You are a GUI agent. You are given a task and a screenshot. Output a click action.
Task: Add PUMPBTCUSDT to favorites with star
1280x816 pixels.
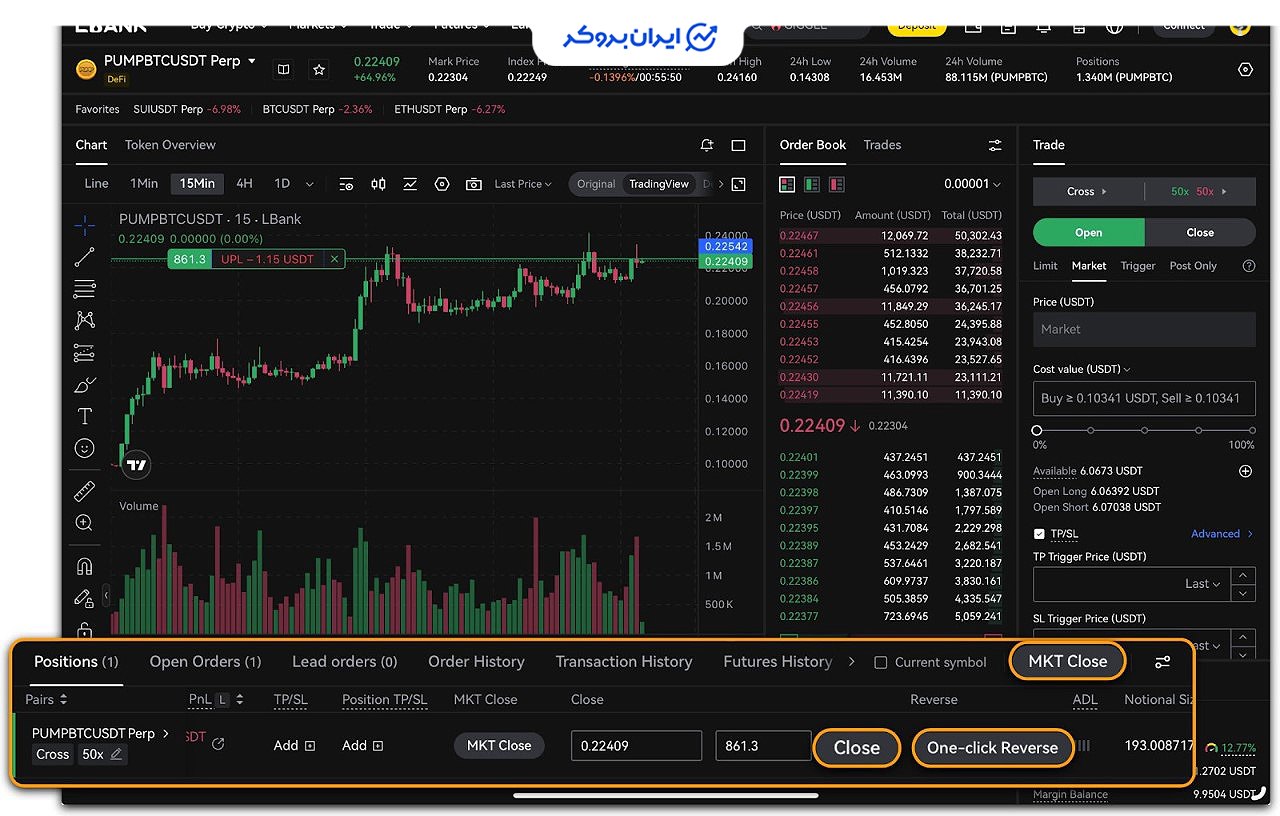pos(319,69)
